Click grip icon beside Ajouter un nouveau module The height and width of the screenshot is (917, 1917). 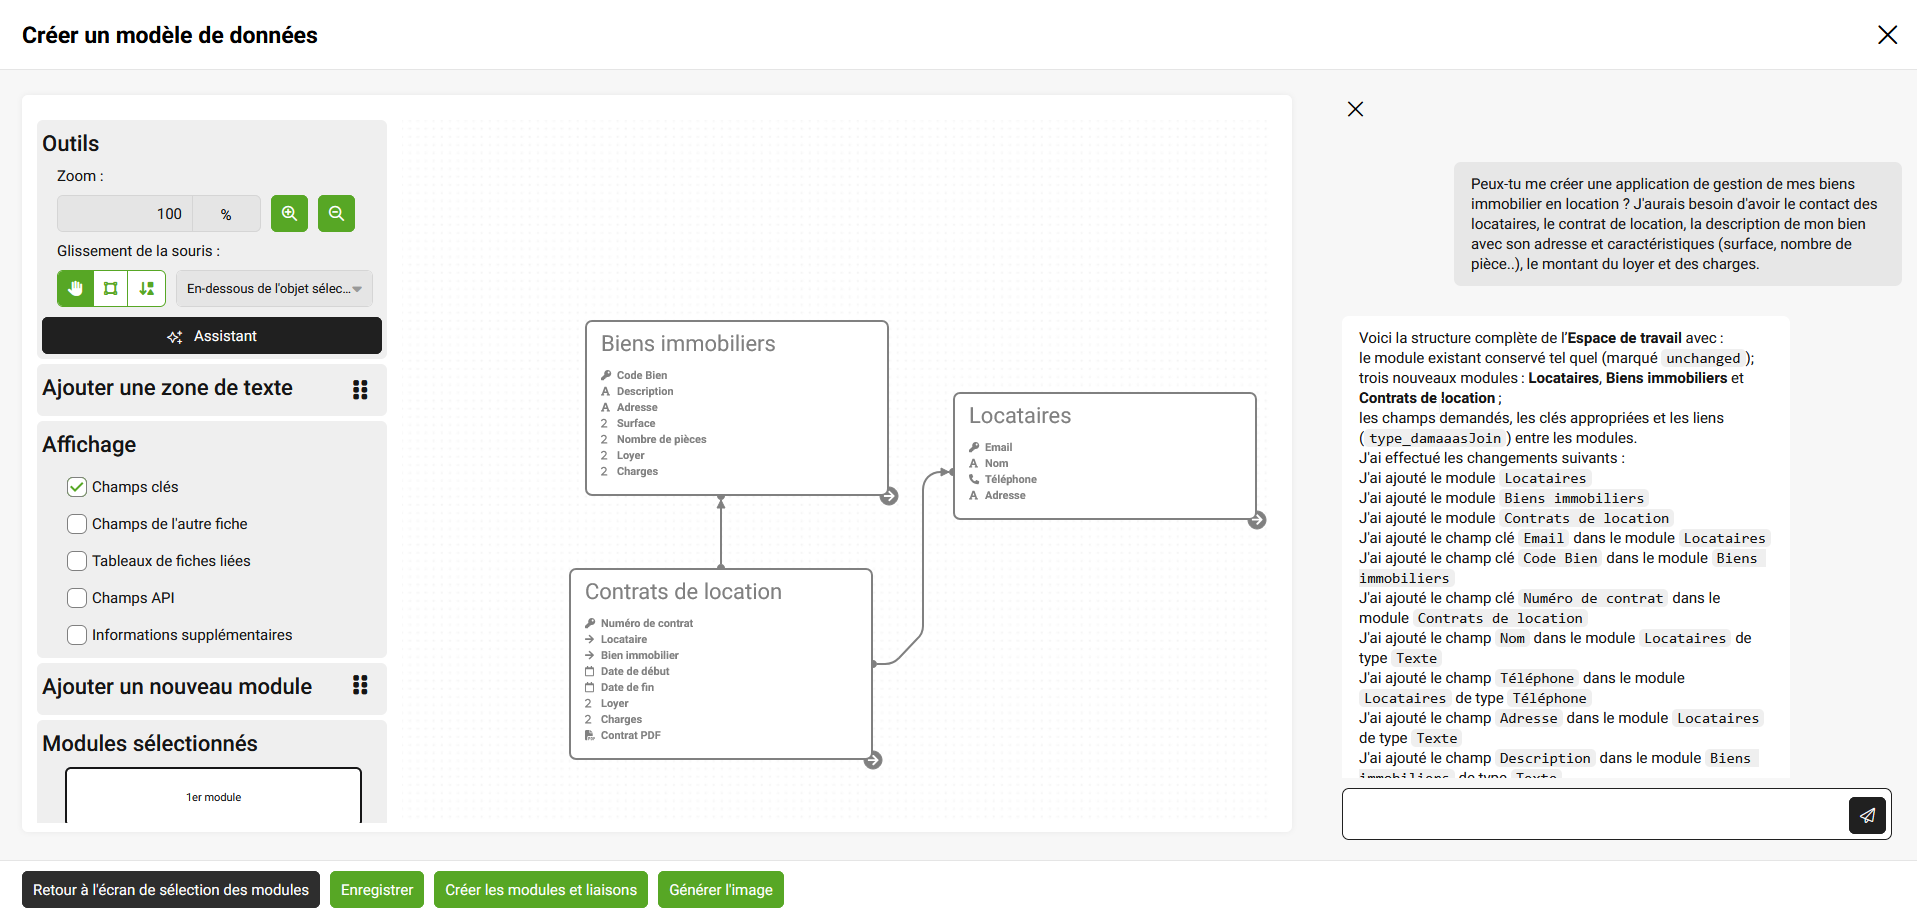tap(360, 685)
